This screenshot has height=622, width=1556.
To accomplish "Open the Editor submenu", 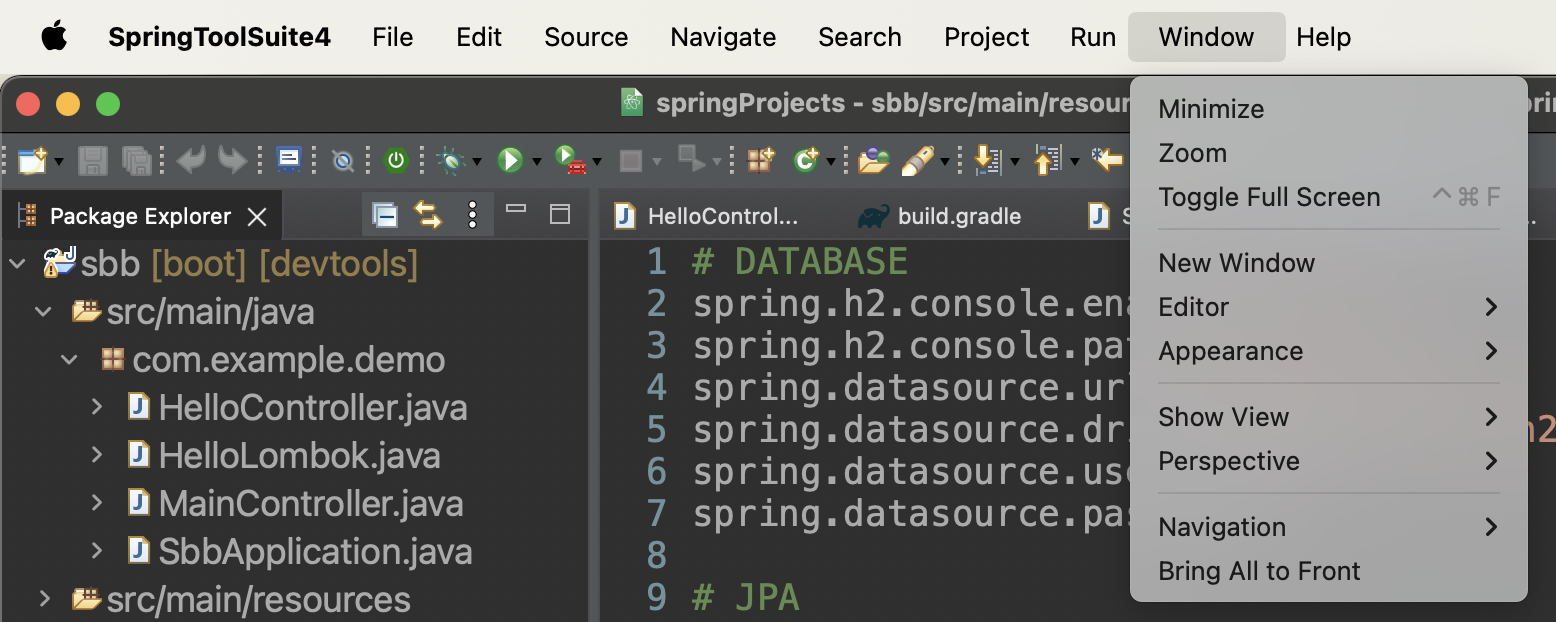I will pos(1329,307).
